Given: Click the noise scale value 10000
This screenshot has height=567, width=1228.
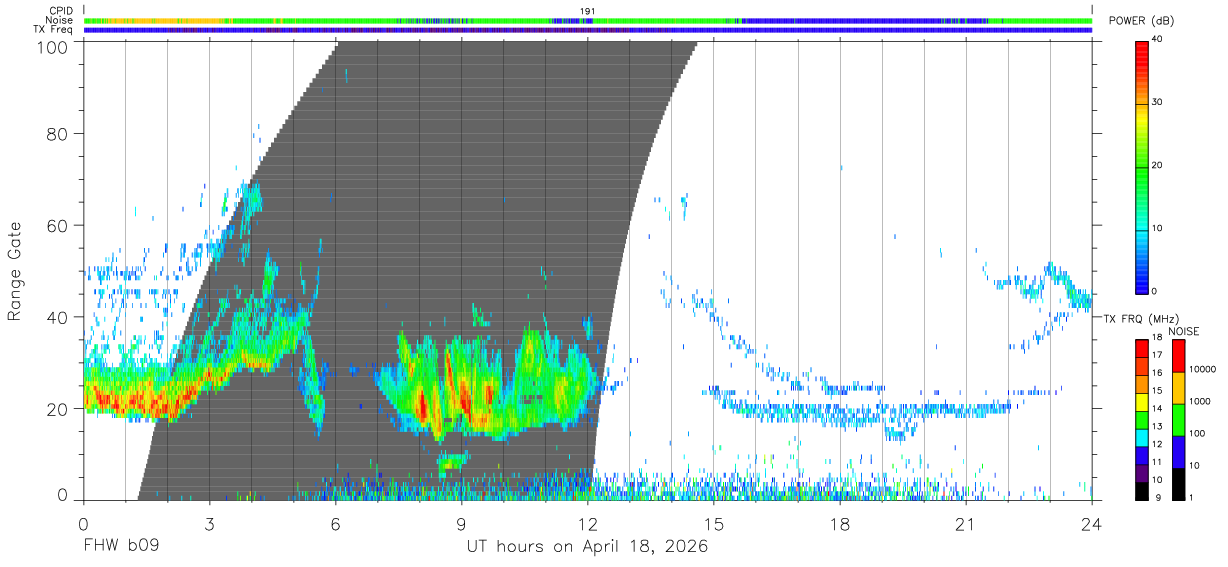Looking at the screenshot, I should pos(1204,370).
